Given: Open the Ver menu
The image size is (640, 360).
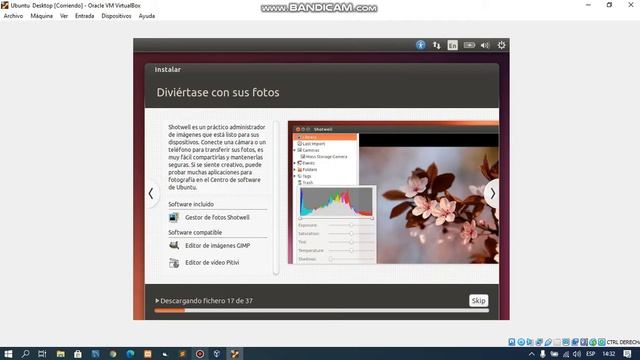Looking at the screenshot, I should [x=64, y=16].
